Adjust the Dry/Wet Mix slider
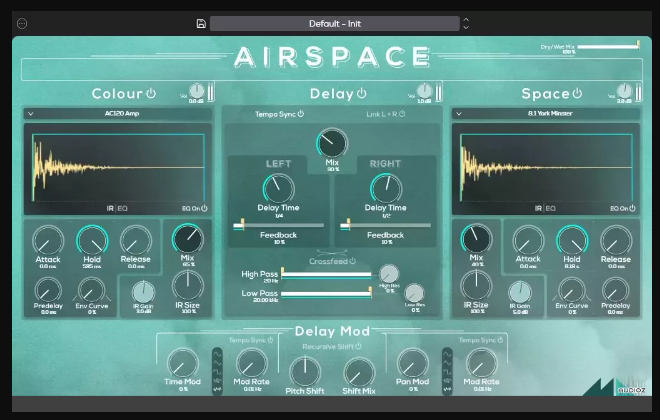Image resolution: width=660 pixels, height=420 pixels. [x=609, y=47]
